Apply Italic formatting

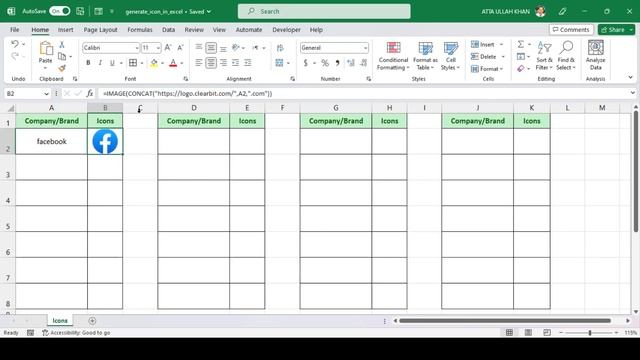tap(100, 63)
